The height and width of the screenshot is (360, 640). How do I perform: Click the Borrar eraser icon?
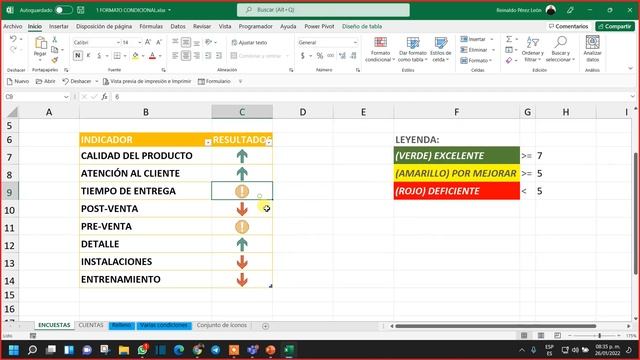509,60
